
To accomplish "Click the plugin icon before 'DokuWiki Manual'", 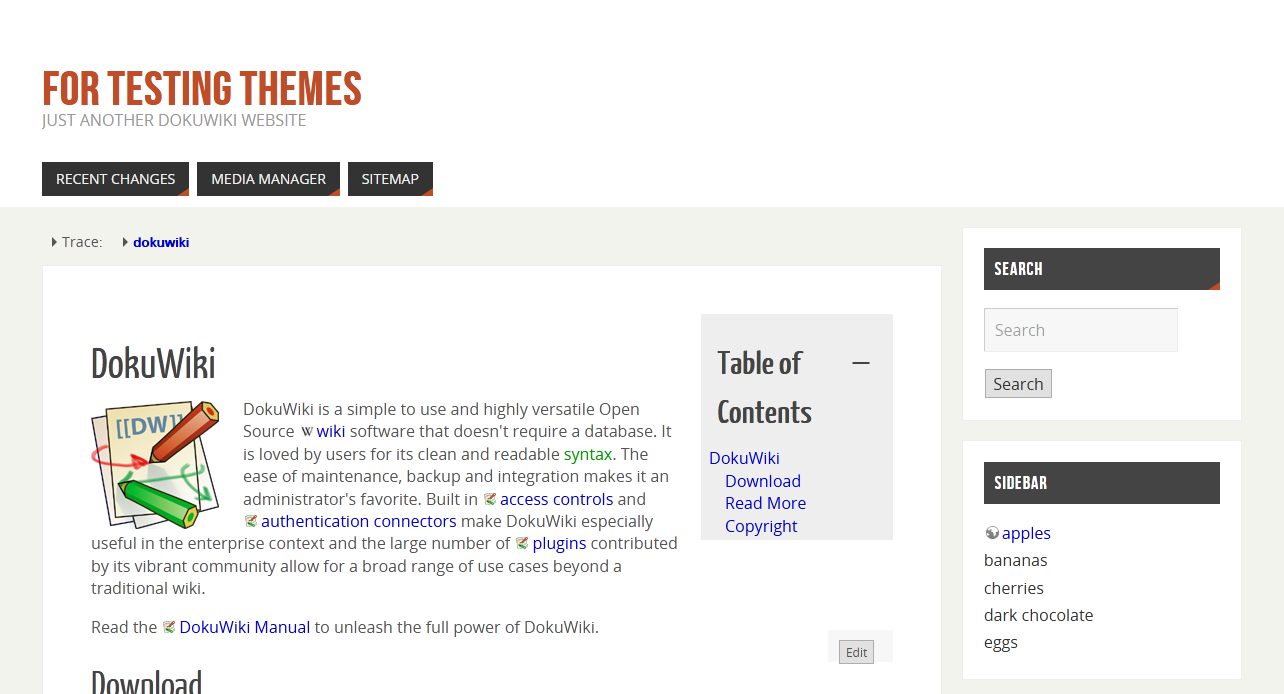I will pyautogui.click(x=168, y=627).
